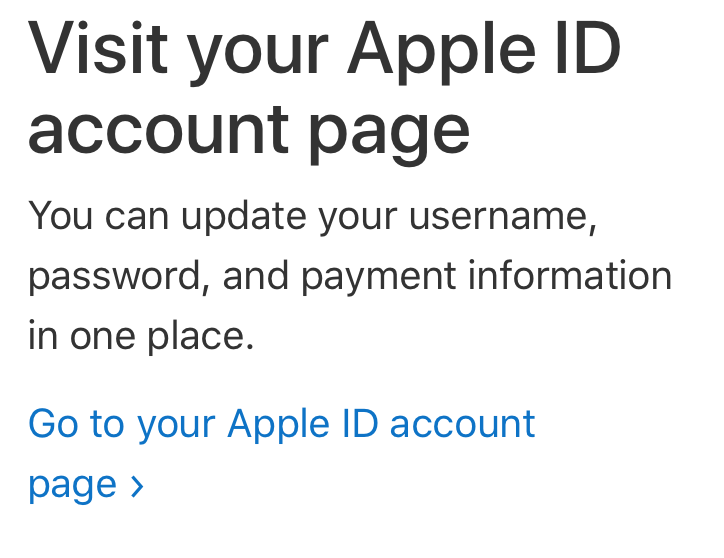
Task: Click the word 'update' in the description
Action: pos(244,217)
